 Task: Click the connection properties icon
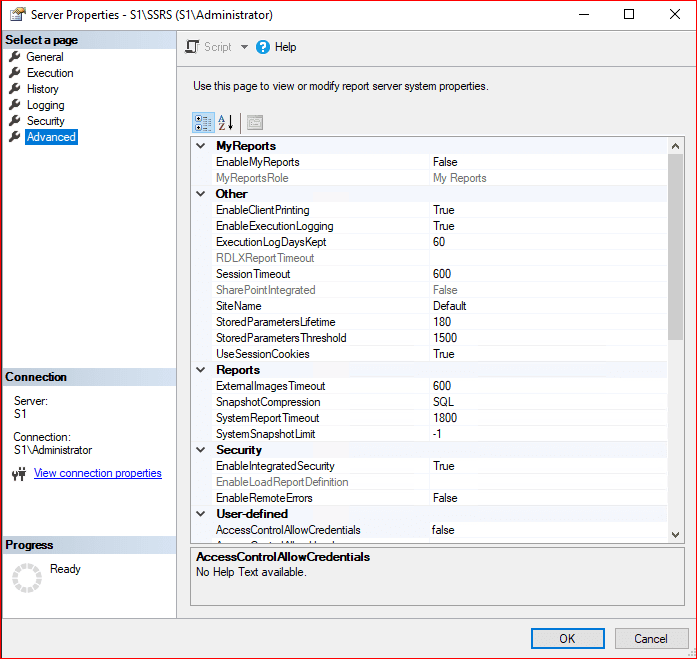pyautogui.click(x=18, y=474)
